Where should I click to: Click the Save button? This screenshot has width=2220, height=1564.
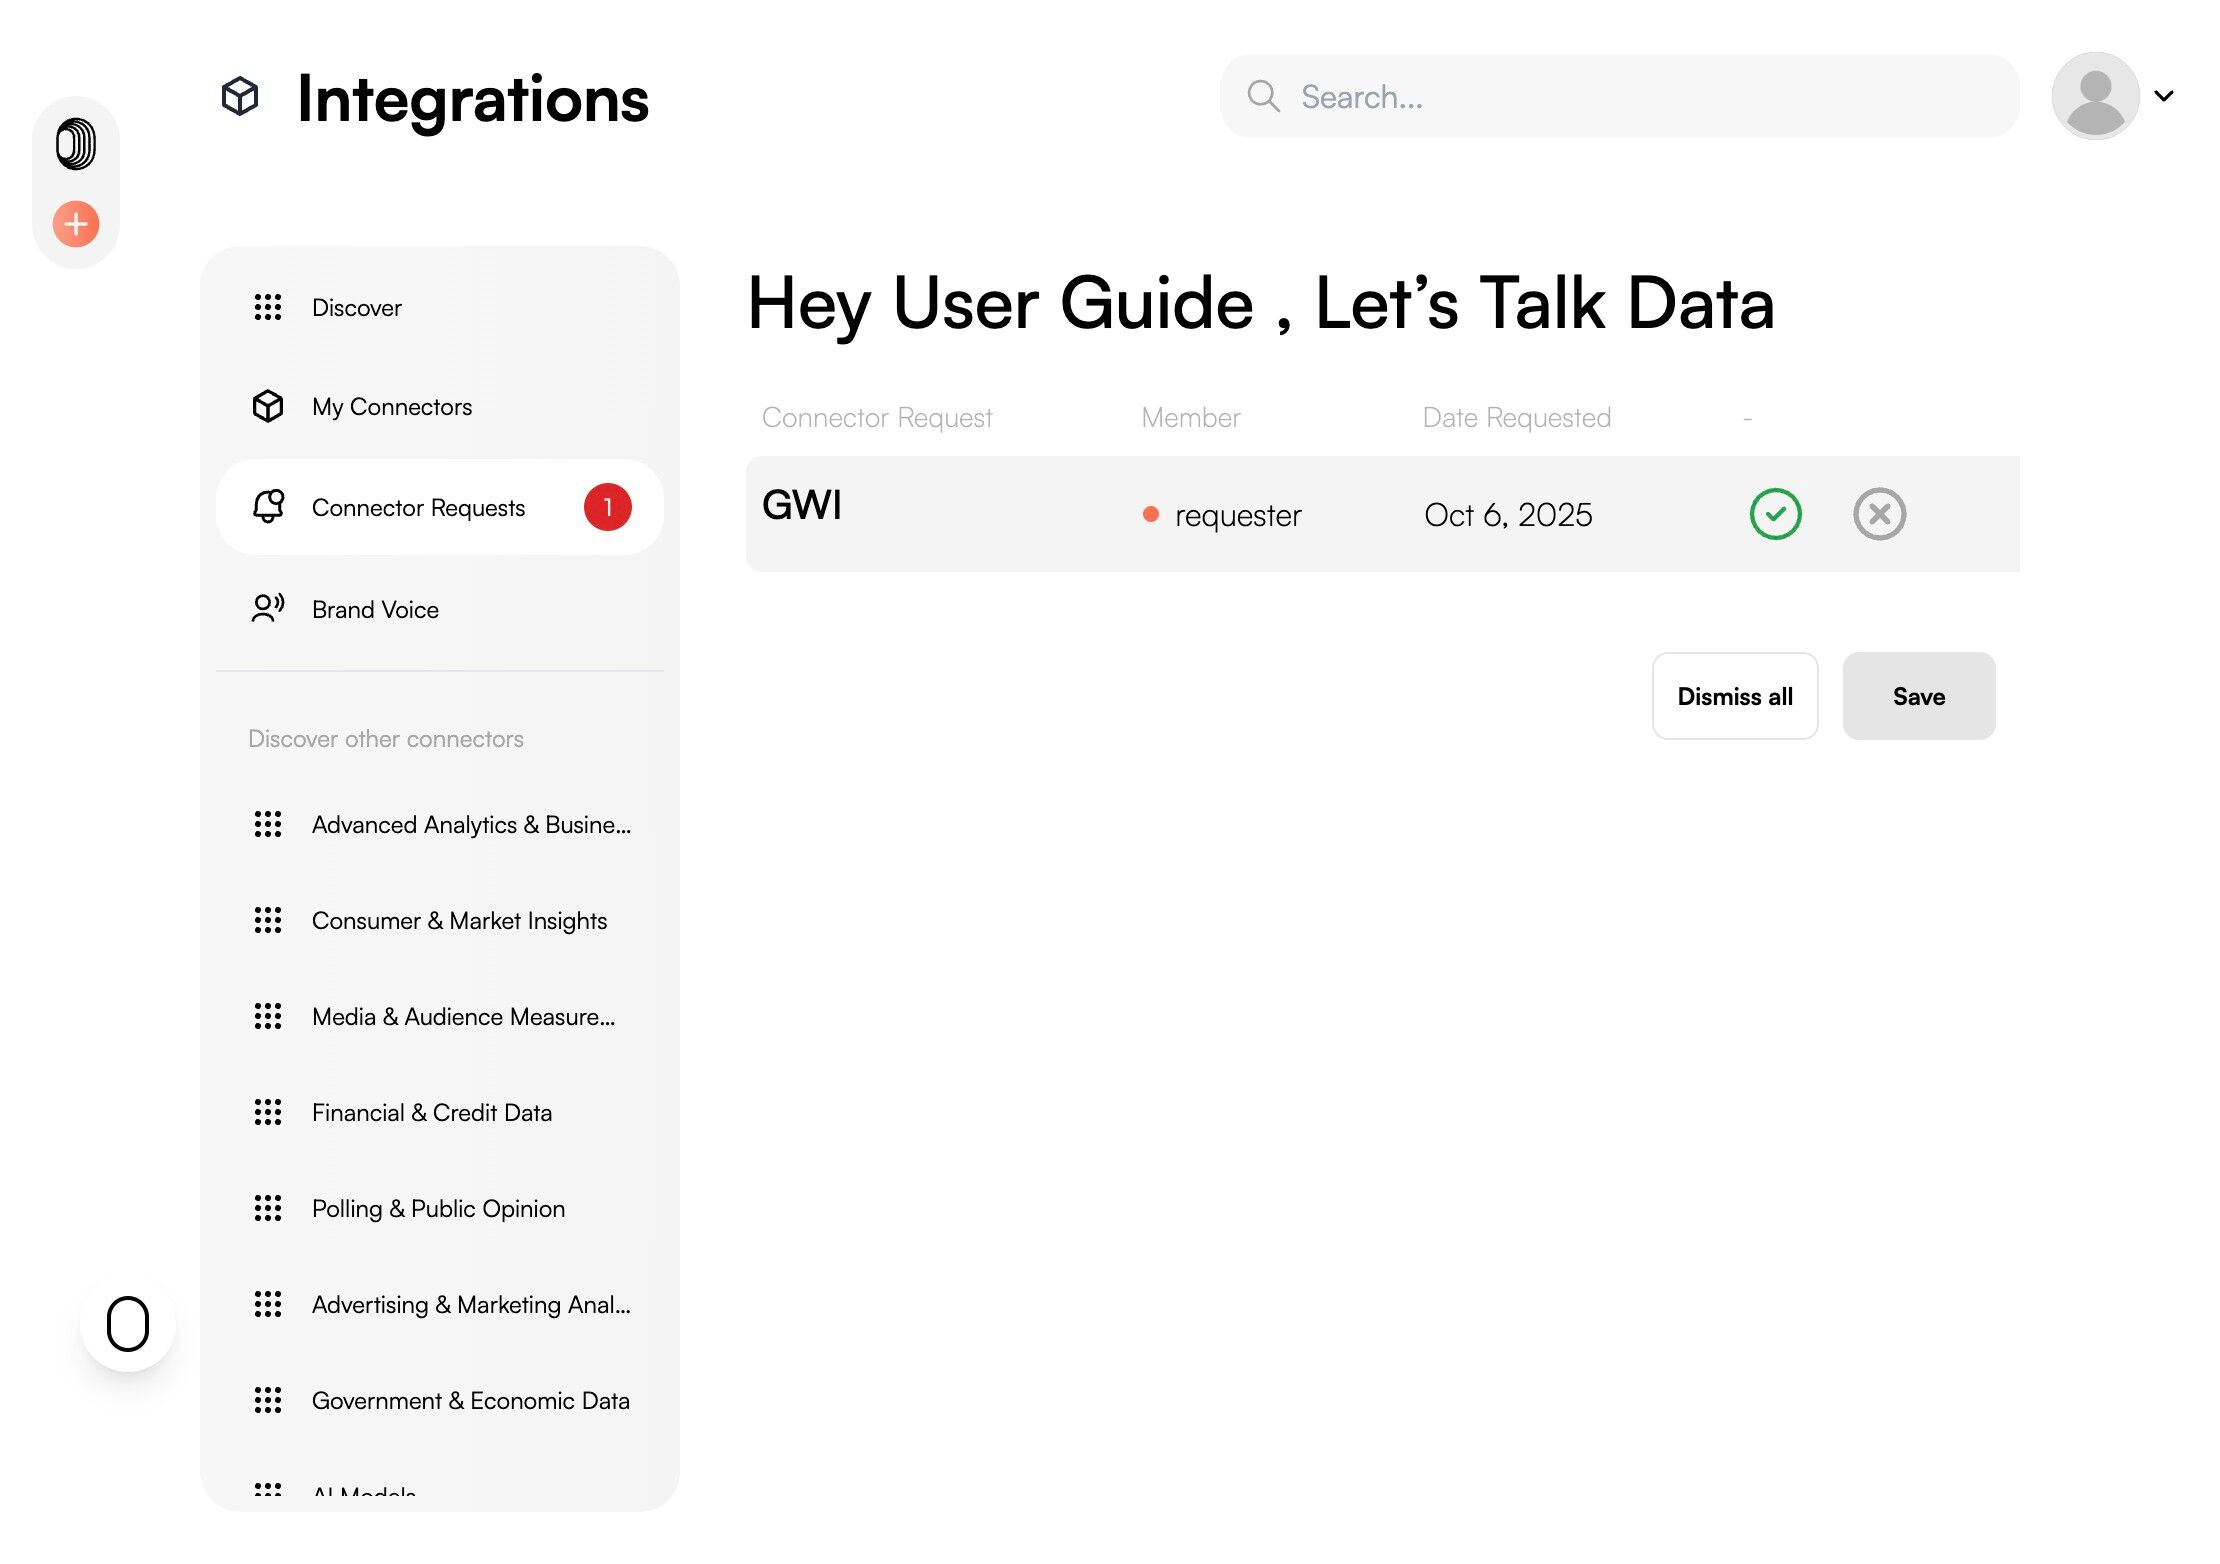[x=1918, y=696]
